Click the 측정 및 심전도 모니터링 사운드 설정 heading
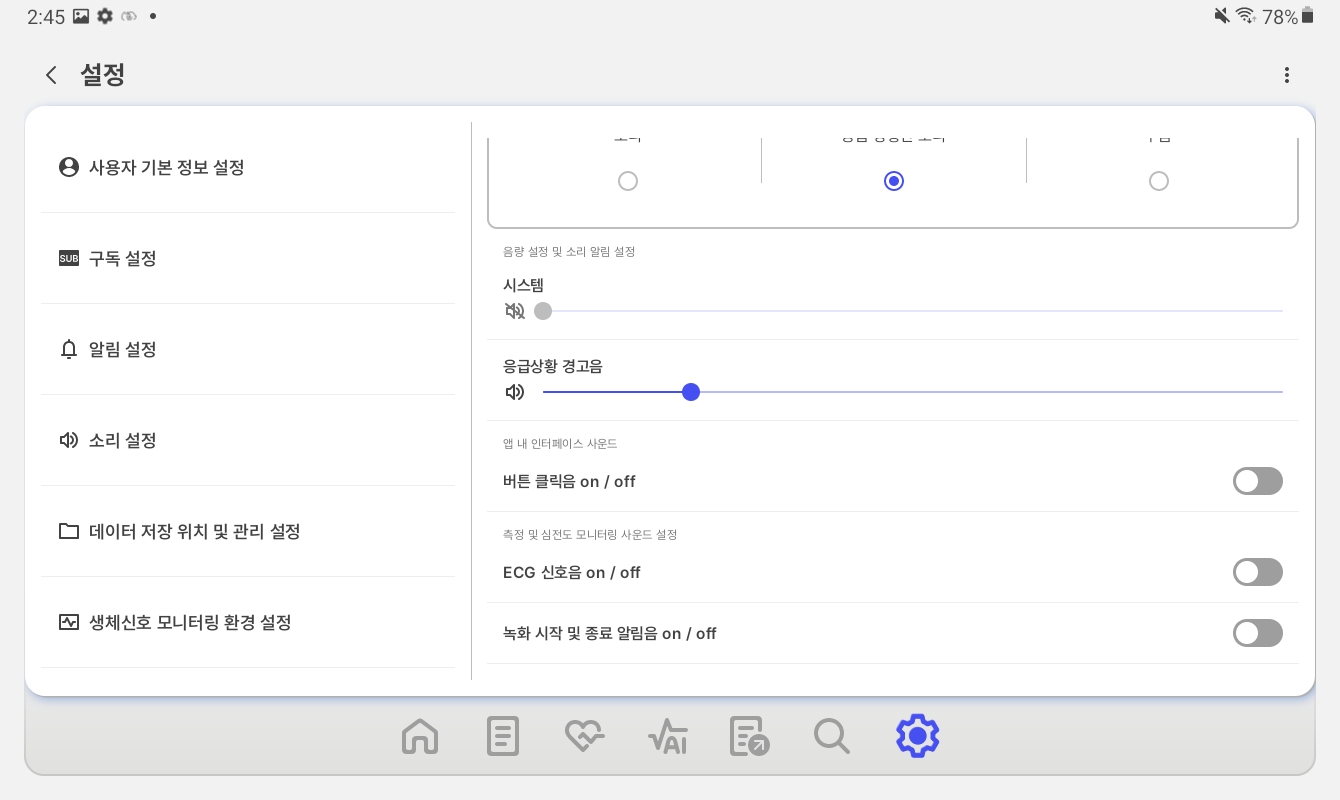1340x800 pixels. click(590, 535)
